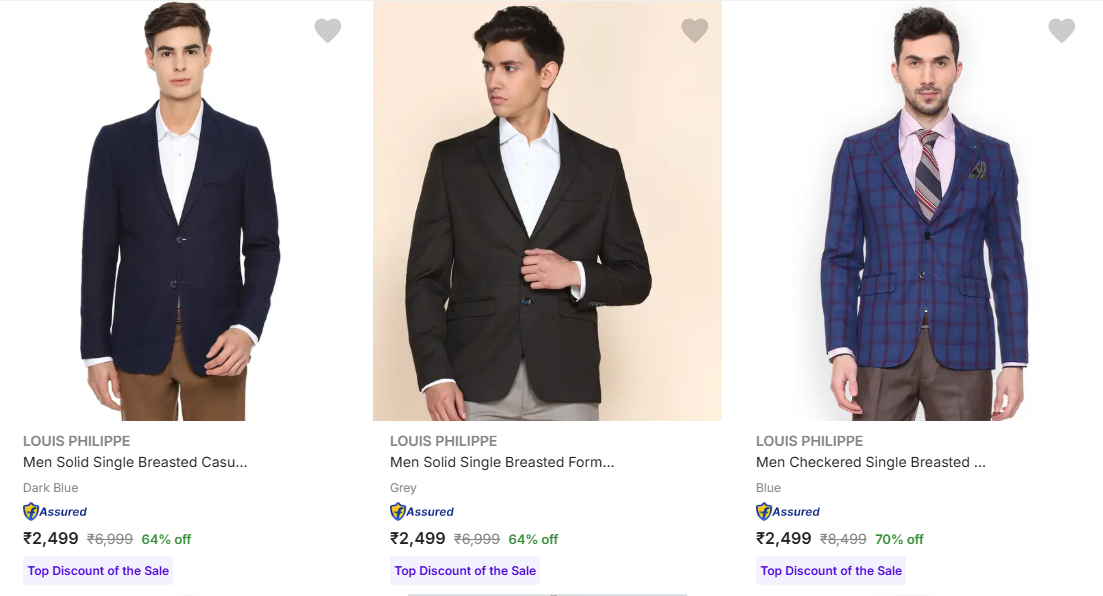The width and height of the screenshot is (1103, 596).
Task: Click Top Discount tag on grey blazer
Action: click(465, 571)
